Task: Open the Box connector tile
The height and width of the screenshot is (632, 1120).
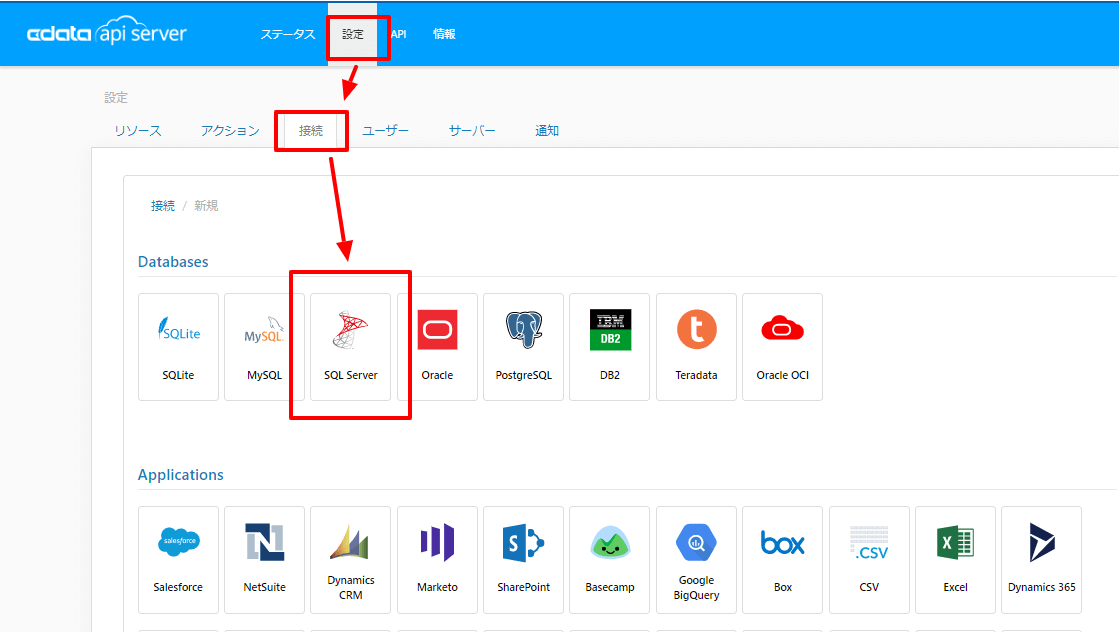Action: [783, 560]
